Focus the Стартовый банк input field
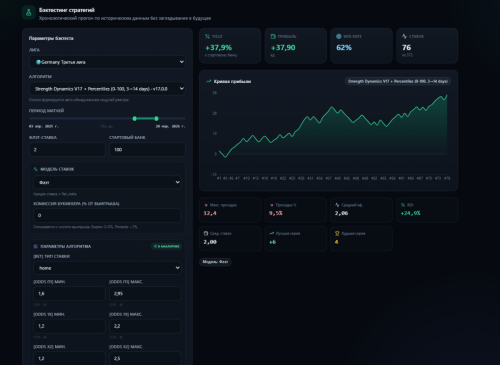500x365 pixels. [x=147, y=150]
